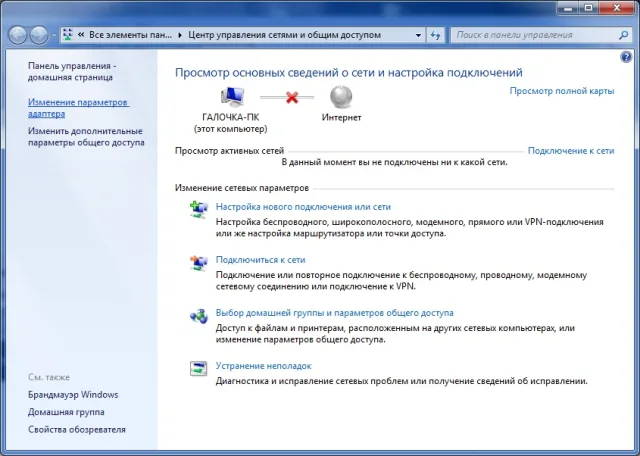
Task: Expand the breadcrumb chevrons before Все элементы
Action: [x=81, y=35]
